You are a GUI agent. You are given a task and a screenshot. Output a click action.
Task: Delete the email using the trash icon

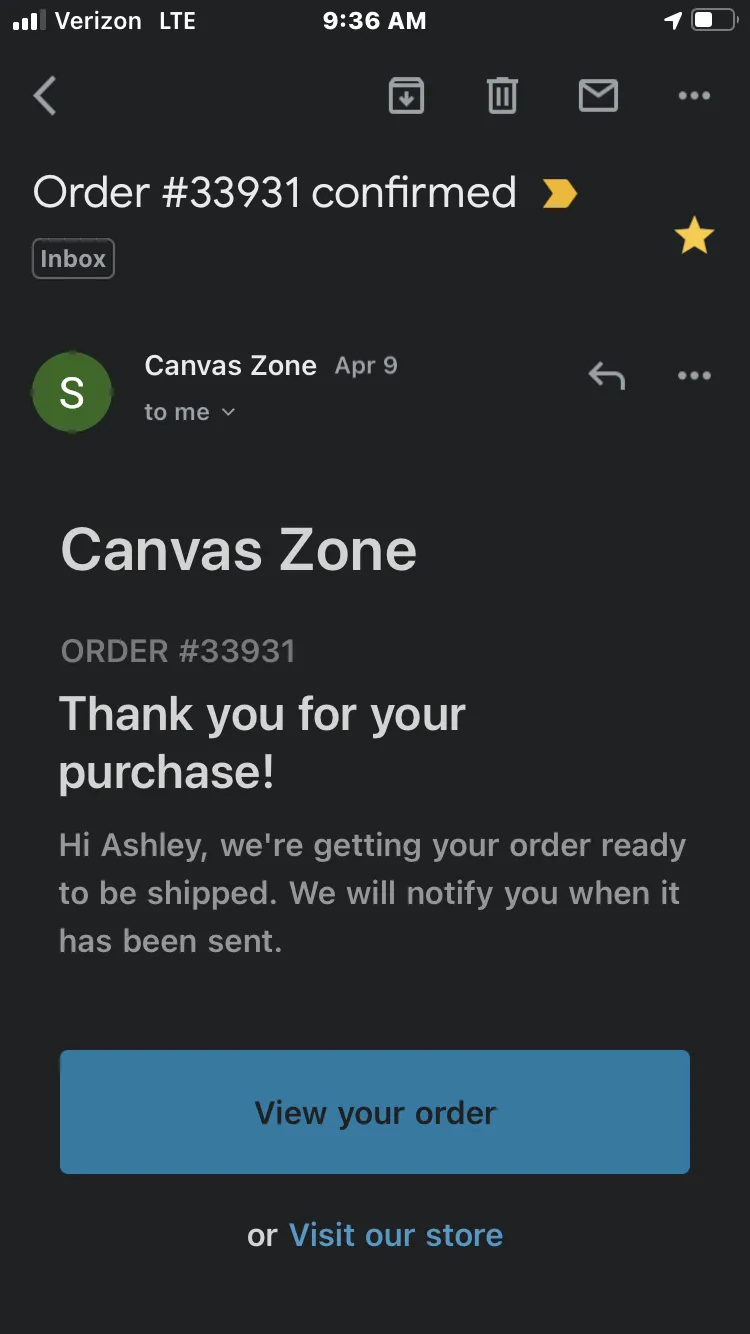tap(502, 96)
